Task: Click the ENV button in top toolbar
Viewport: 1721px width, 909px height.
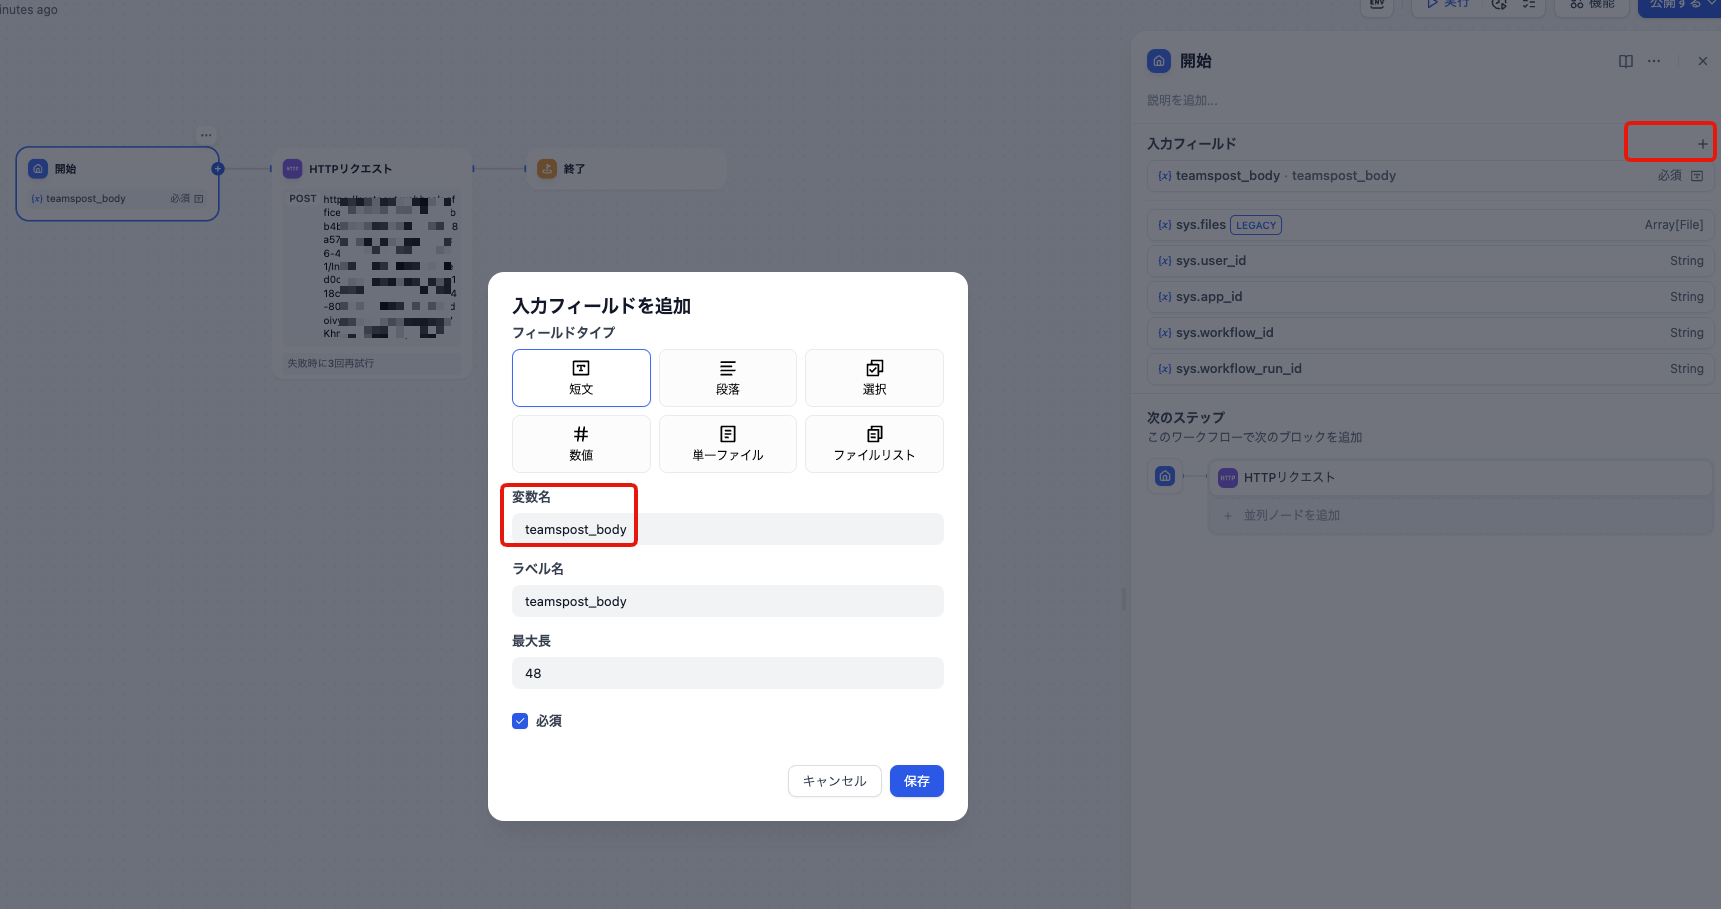Action: [1378, 5]
